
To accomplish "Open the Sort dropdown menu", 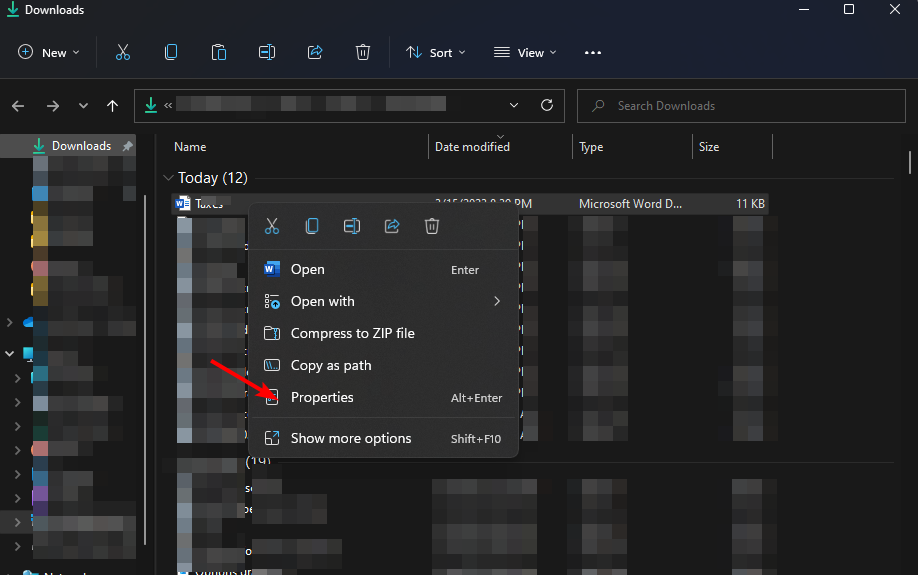I will point(435,53).
